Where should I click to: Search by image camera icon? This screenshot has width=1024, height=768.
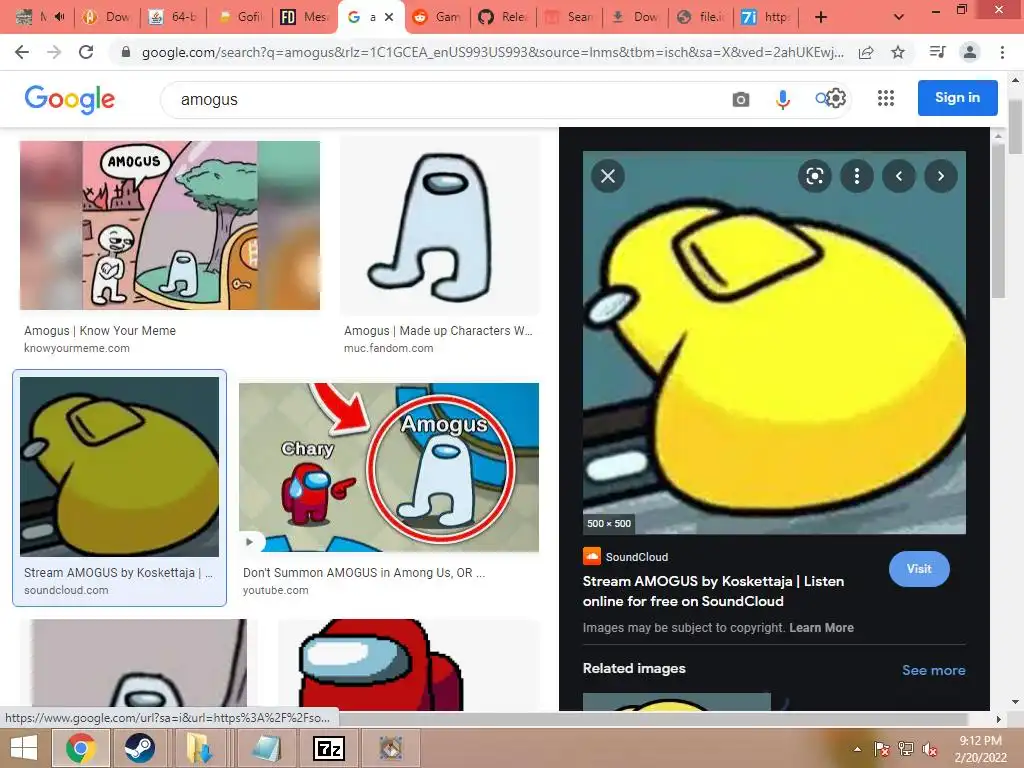point(741,99)
